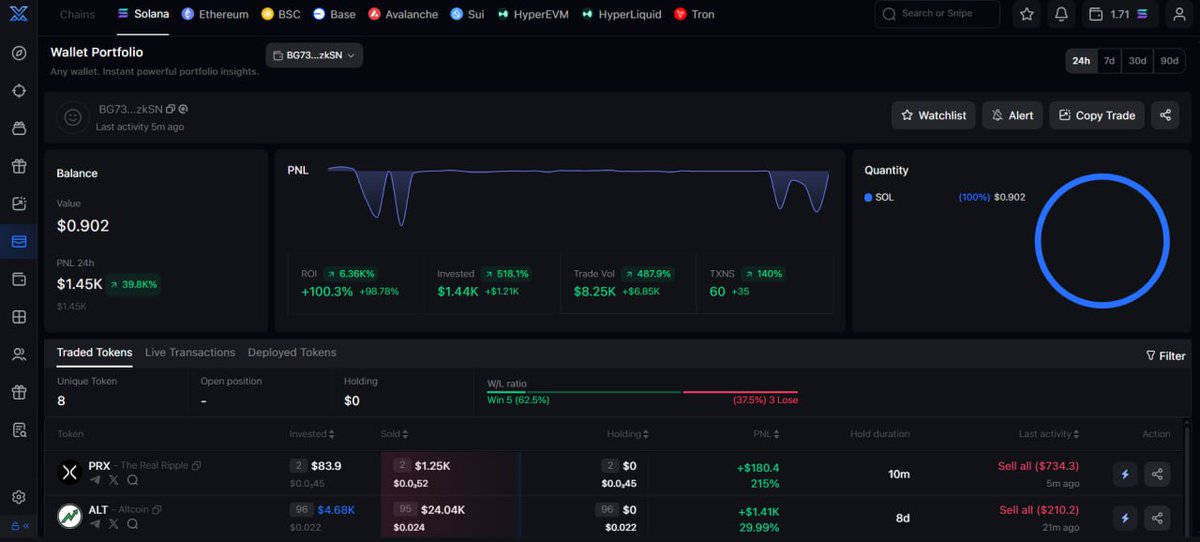
Task: Open the Deployed Tokens tab
Action: 292,352
